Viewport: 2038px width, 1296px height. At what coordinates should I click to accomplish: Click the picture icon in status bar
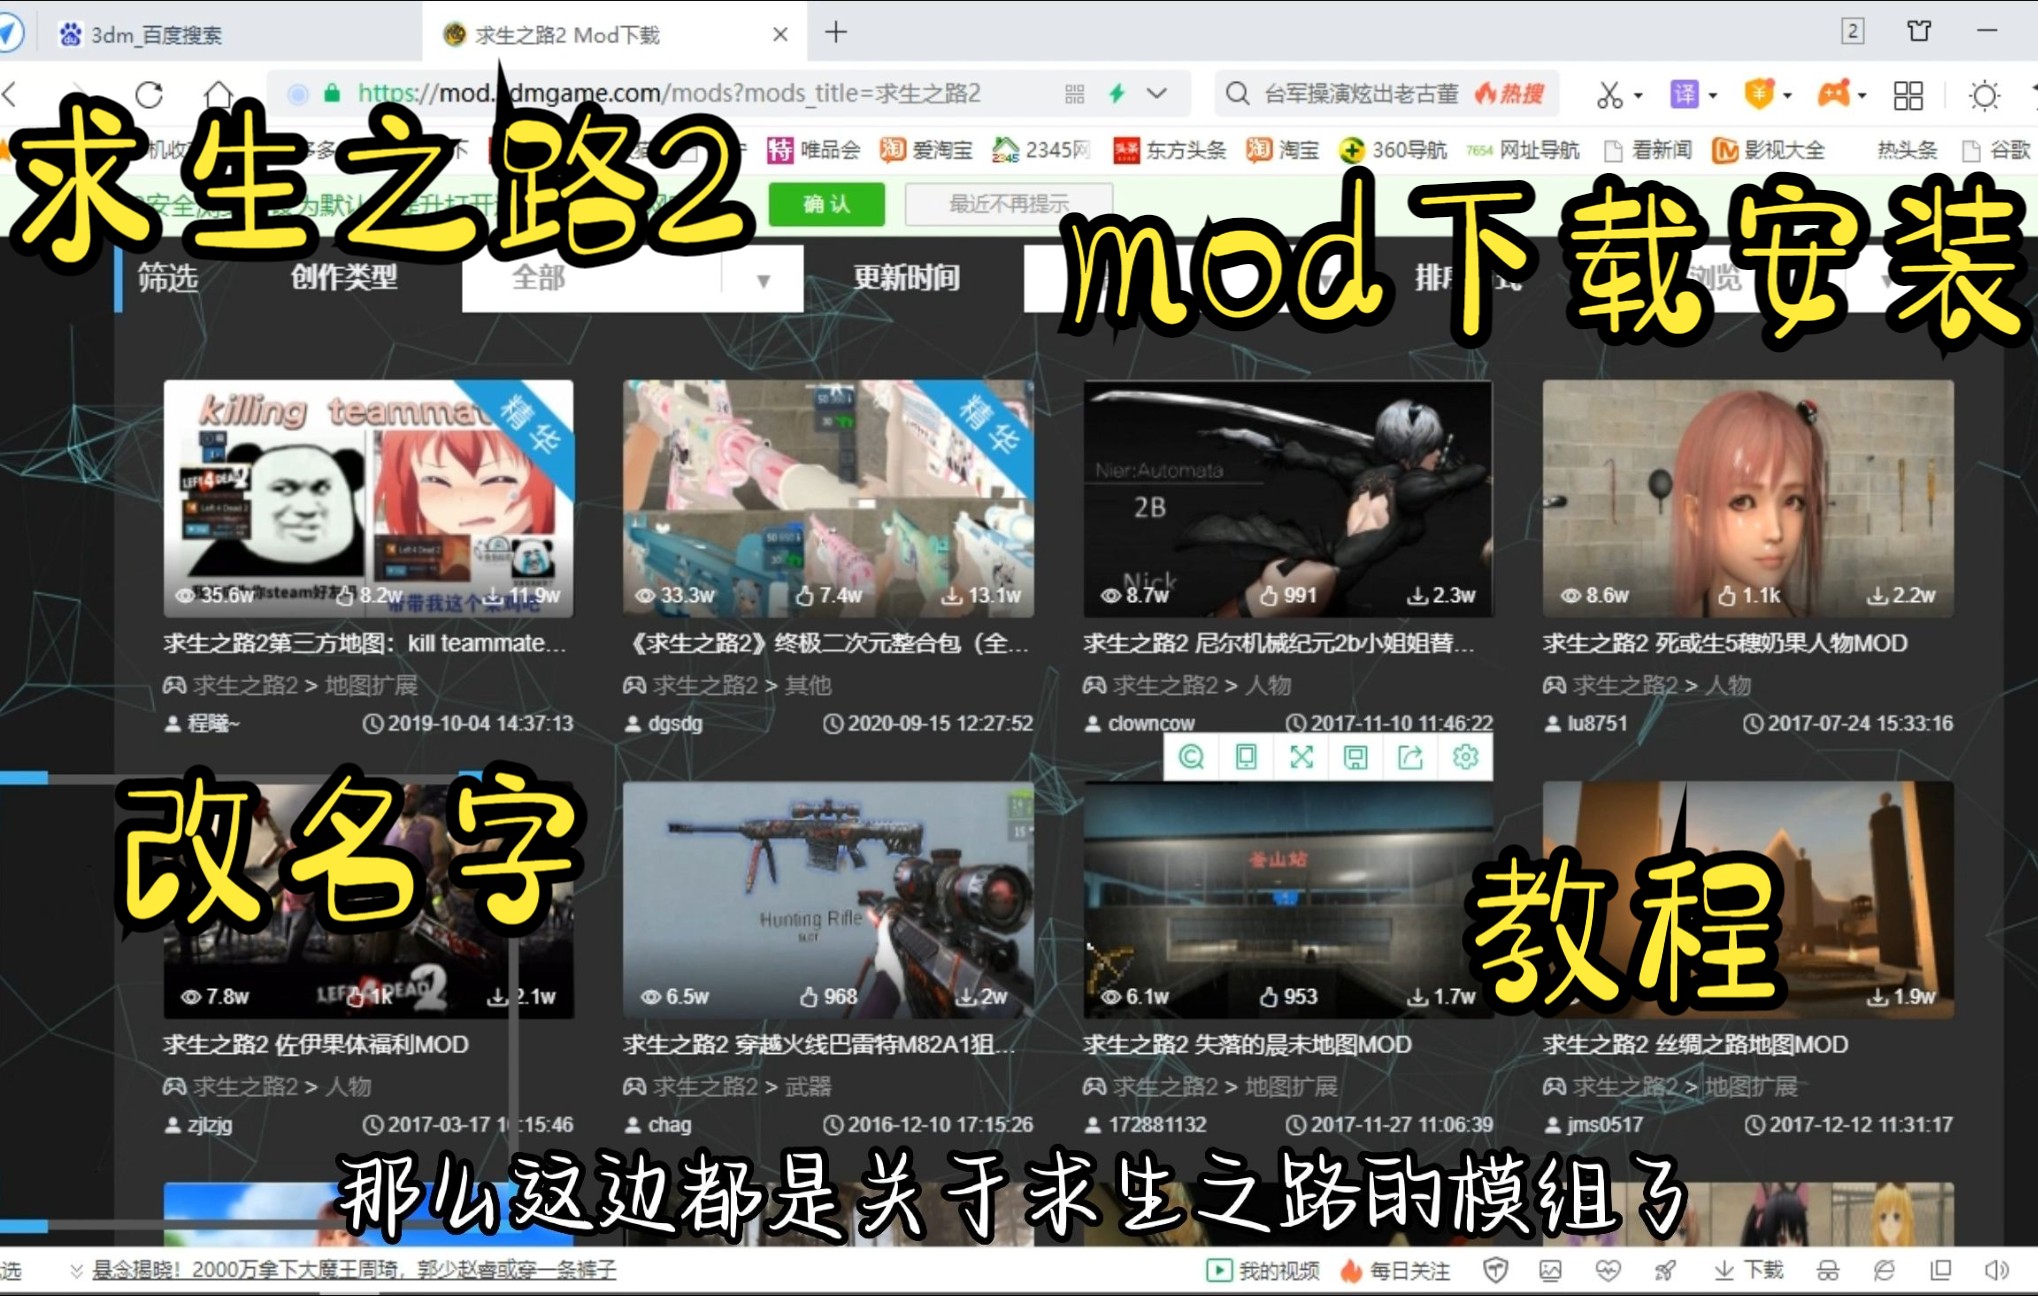coord(1551,1270)
